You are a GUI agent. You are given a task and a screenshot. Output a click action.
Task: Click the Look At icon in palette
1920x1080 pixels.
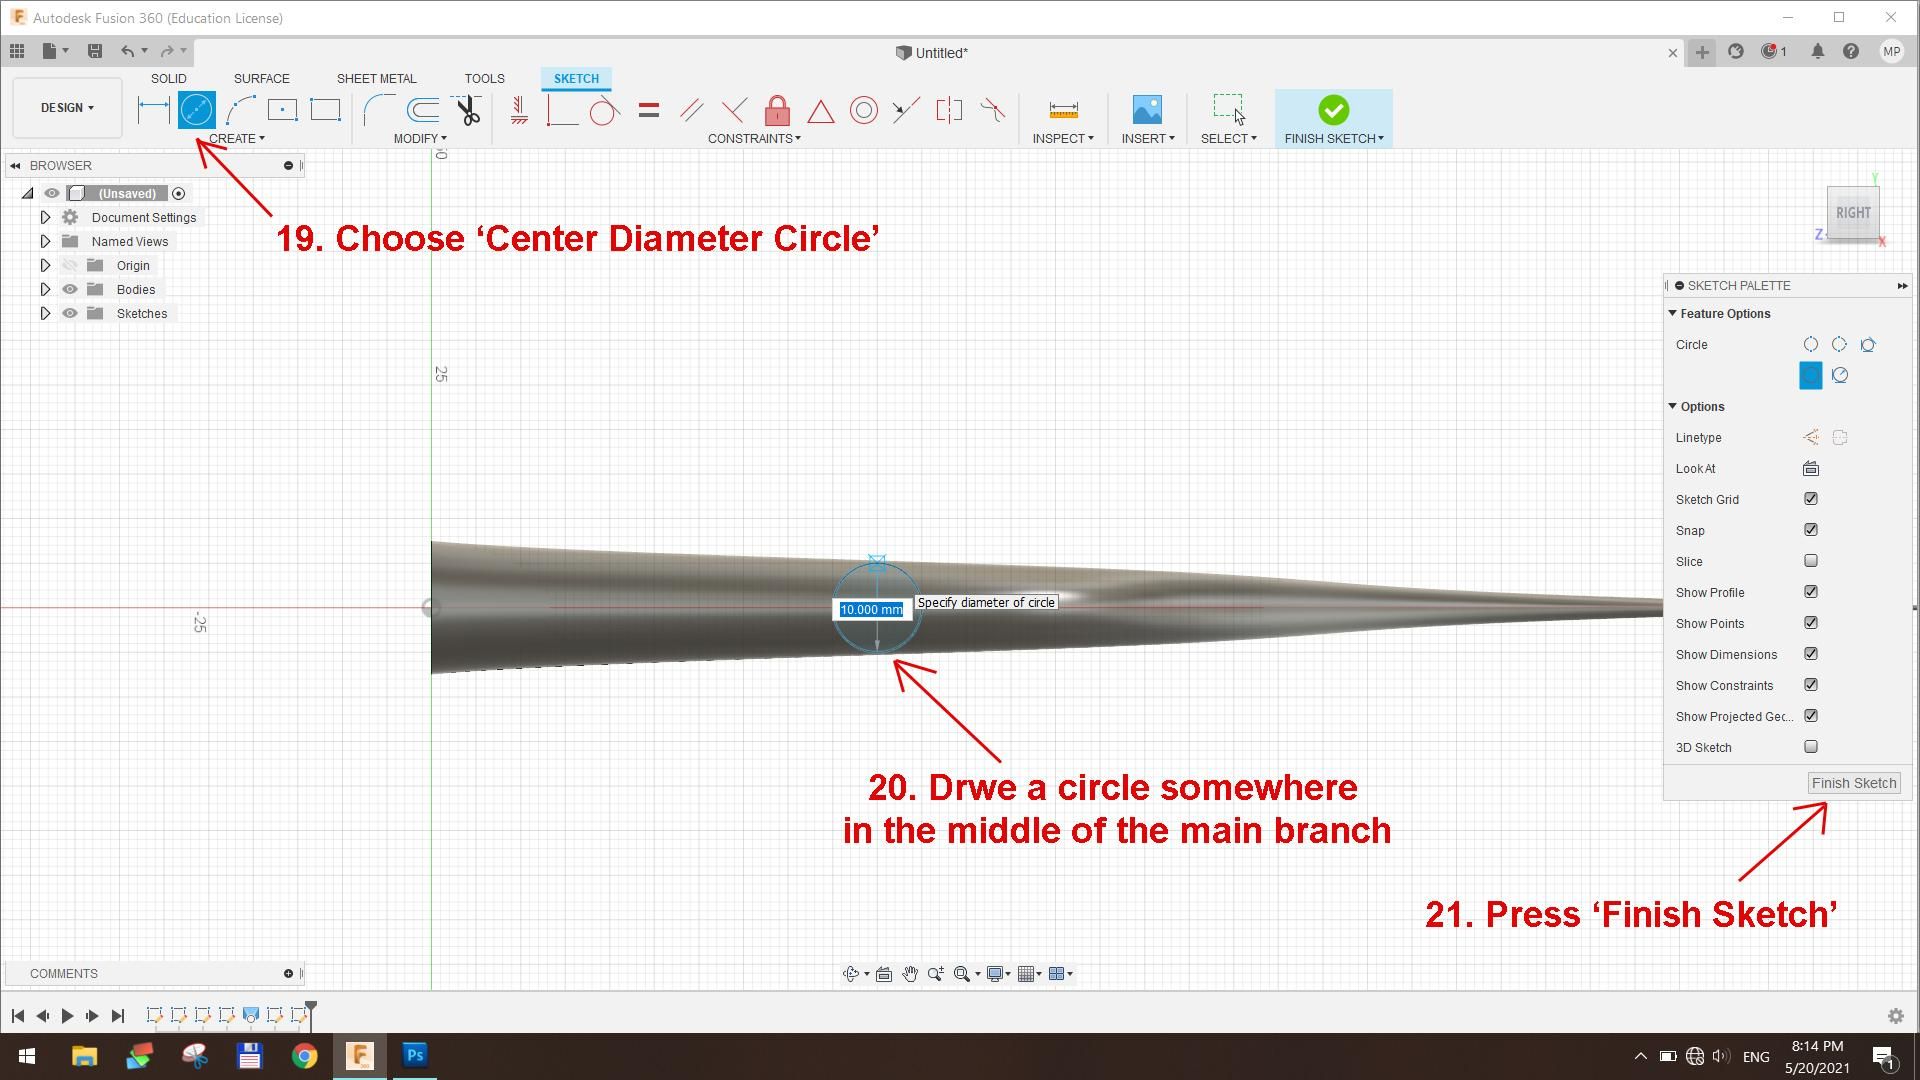pyautogui.click(x=1810, y=469)
